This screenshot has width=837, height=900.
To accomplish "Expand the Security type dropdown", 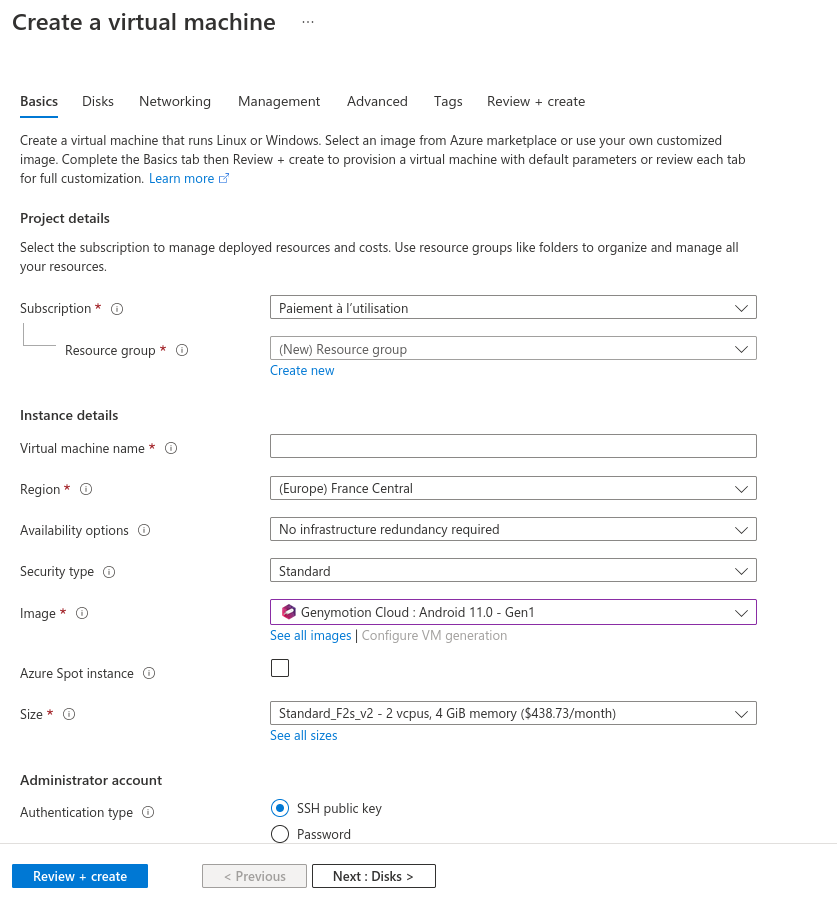I will 741,570.
